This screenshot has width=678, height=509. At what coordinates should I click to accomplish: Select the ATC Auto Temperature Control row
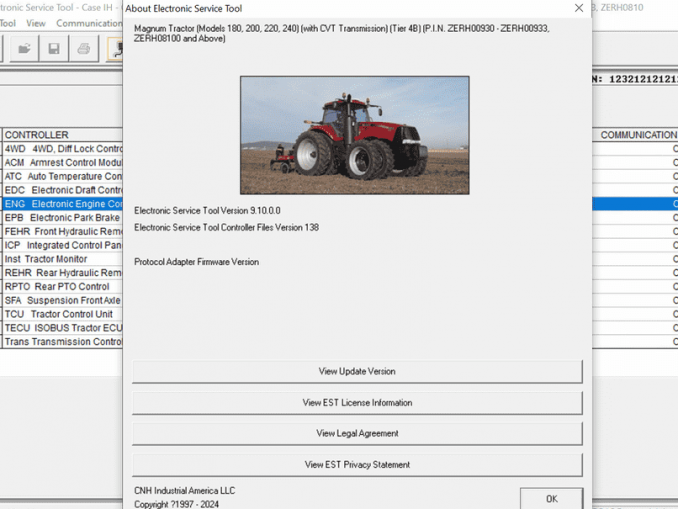(x=63, y=176)
